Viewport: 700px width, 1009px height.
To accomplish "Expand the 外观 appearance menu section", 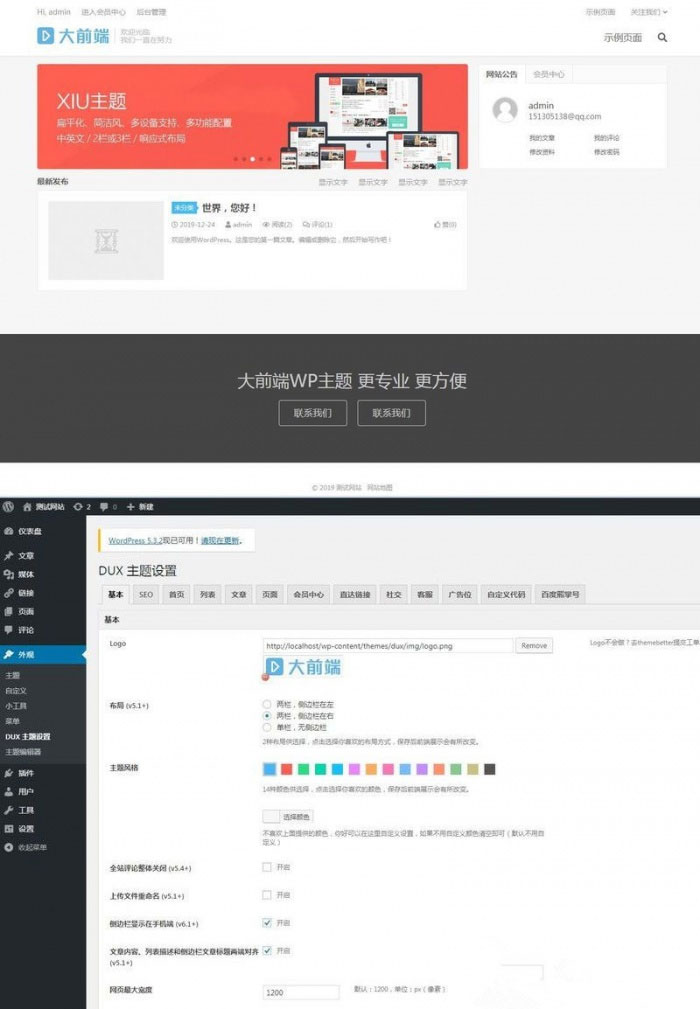I will [x=25, y=654].
